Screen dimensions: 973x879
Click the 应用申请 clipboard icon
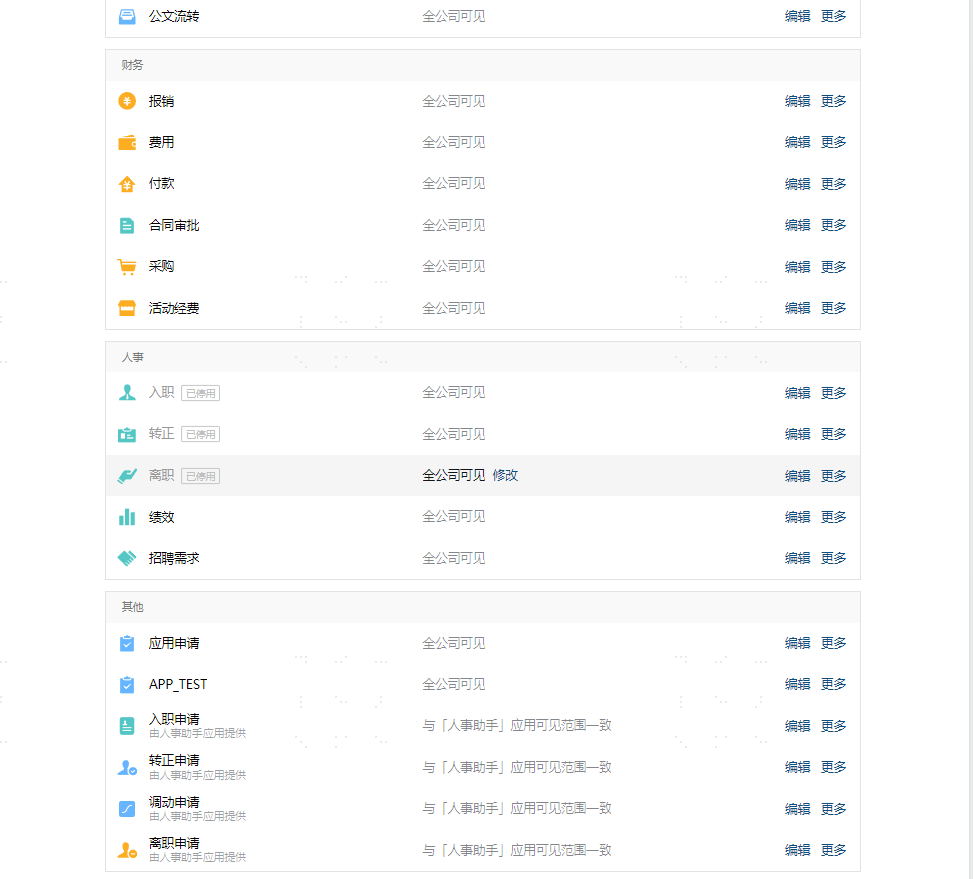[127, 643]
